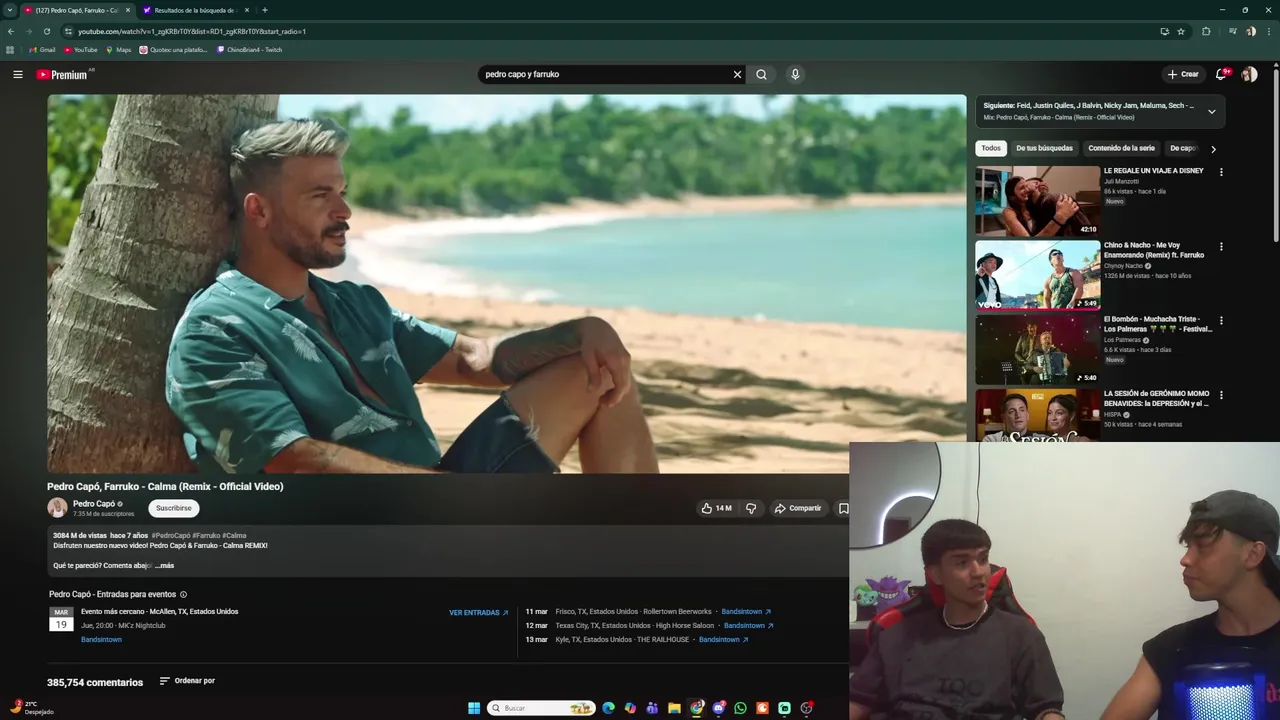Open Bandsintown link under McAllen event
The image size is (1280, 720).
pyautogui.click(x=101, y=640)
